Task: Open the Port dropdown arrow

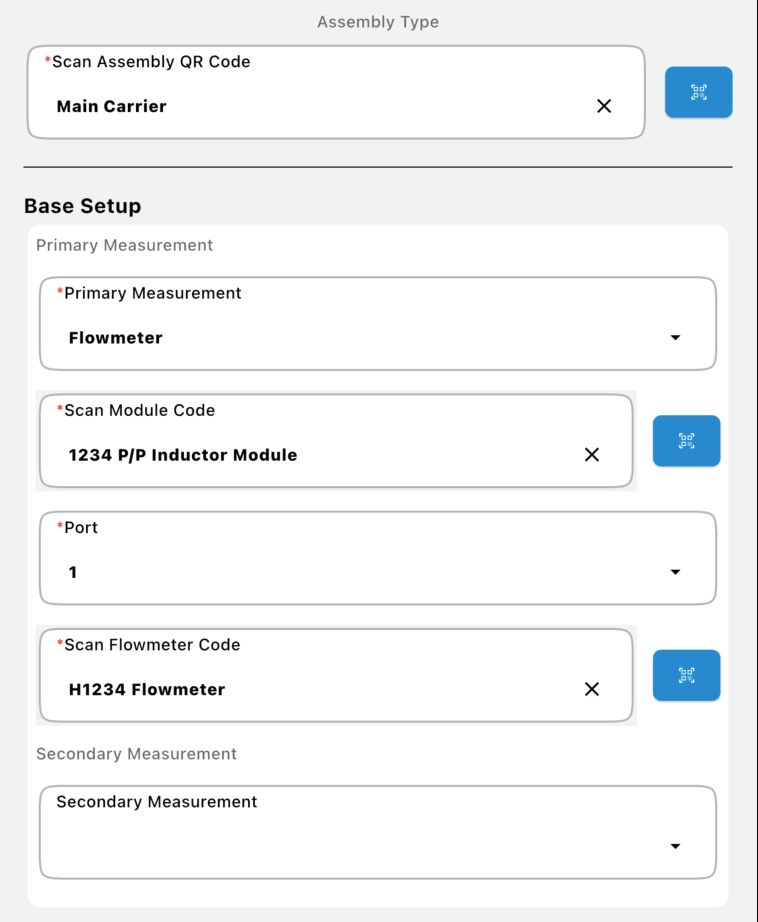Action: [x=675, y=572]
